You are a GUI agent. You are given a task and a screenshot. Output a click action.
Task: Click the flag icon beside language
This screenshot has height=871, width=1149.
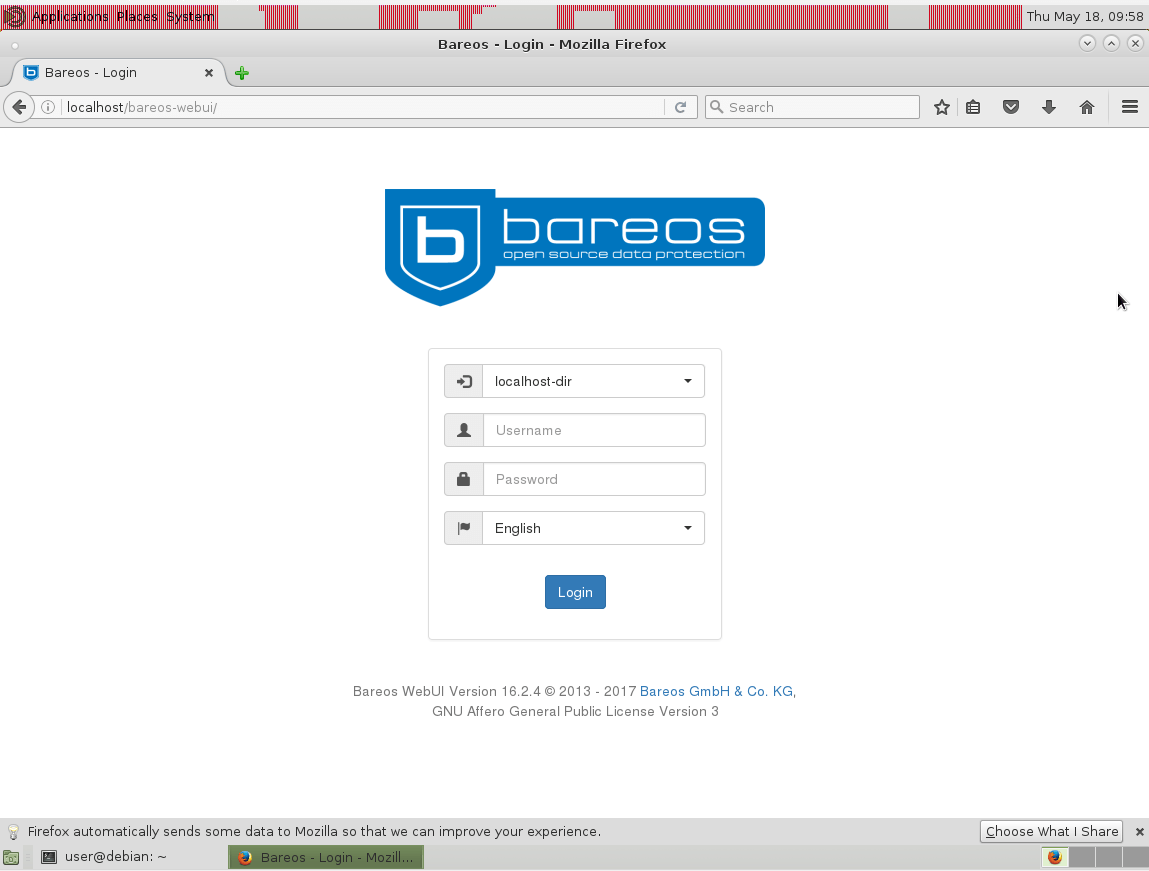coord(464,528)
